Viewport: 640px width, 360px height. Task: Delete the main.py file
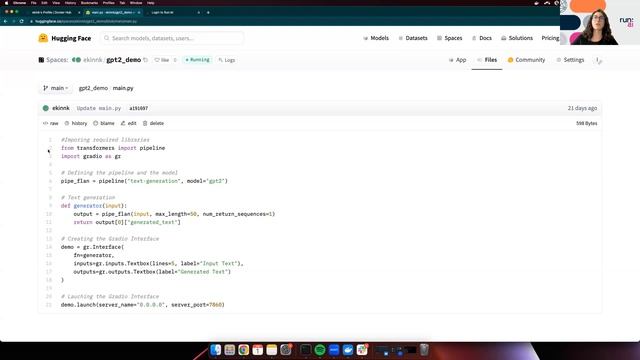[x=153, y=123]
